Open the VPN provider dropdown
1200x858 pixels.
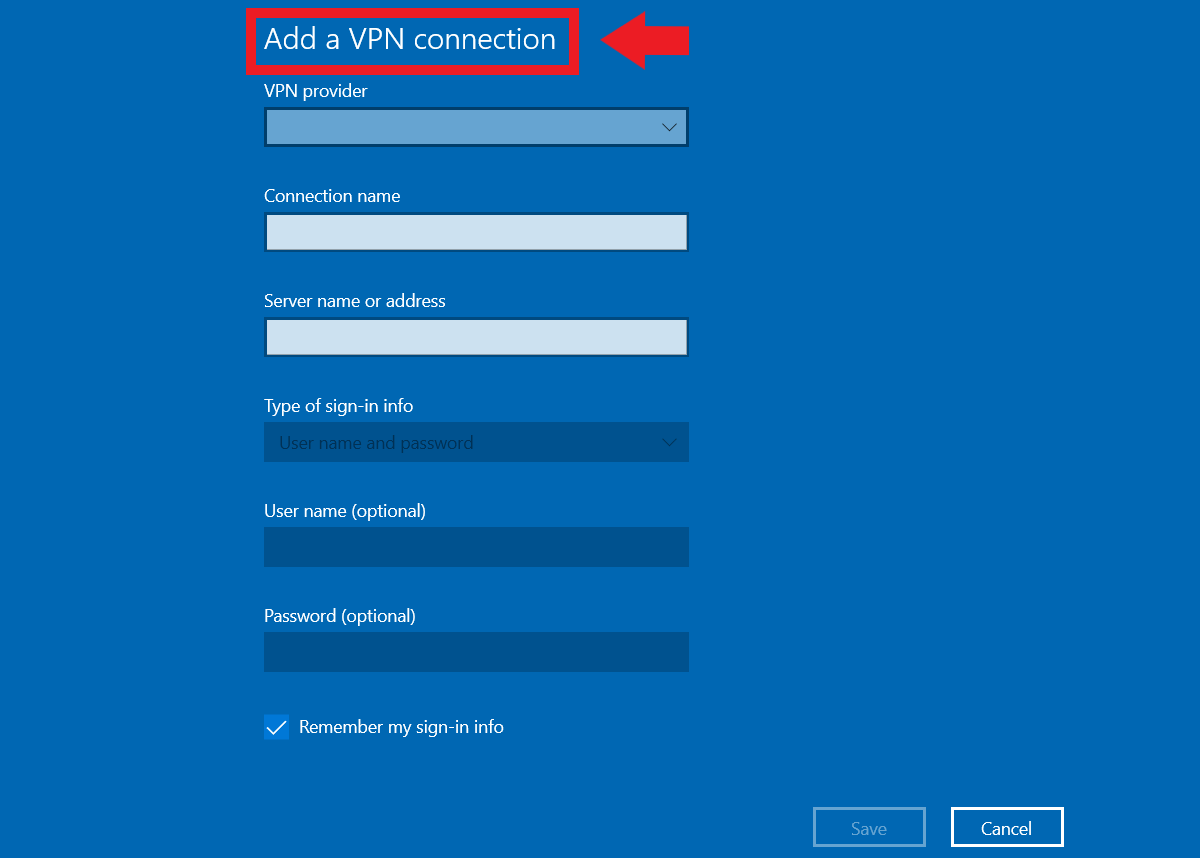pos(476,127)
